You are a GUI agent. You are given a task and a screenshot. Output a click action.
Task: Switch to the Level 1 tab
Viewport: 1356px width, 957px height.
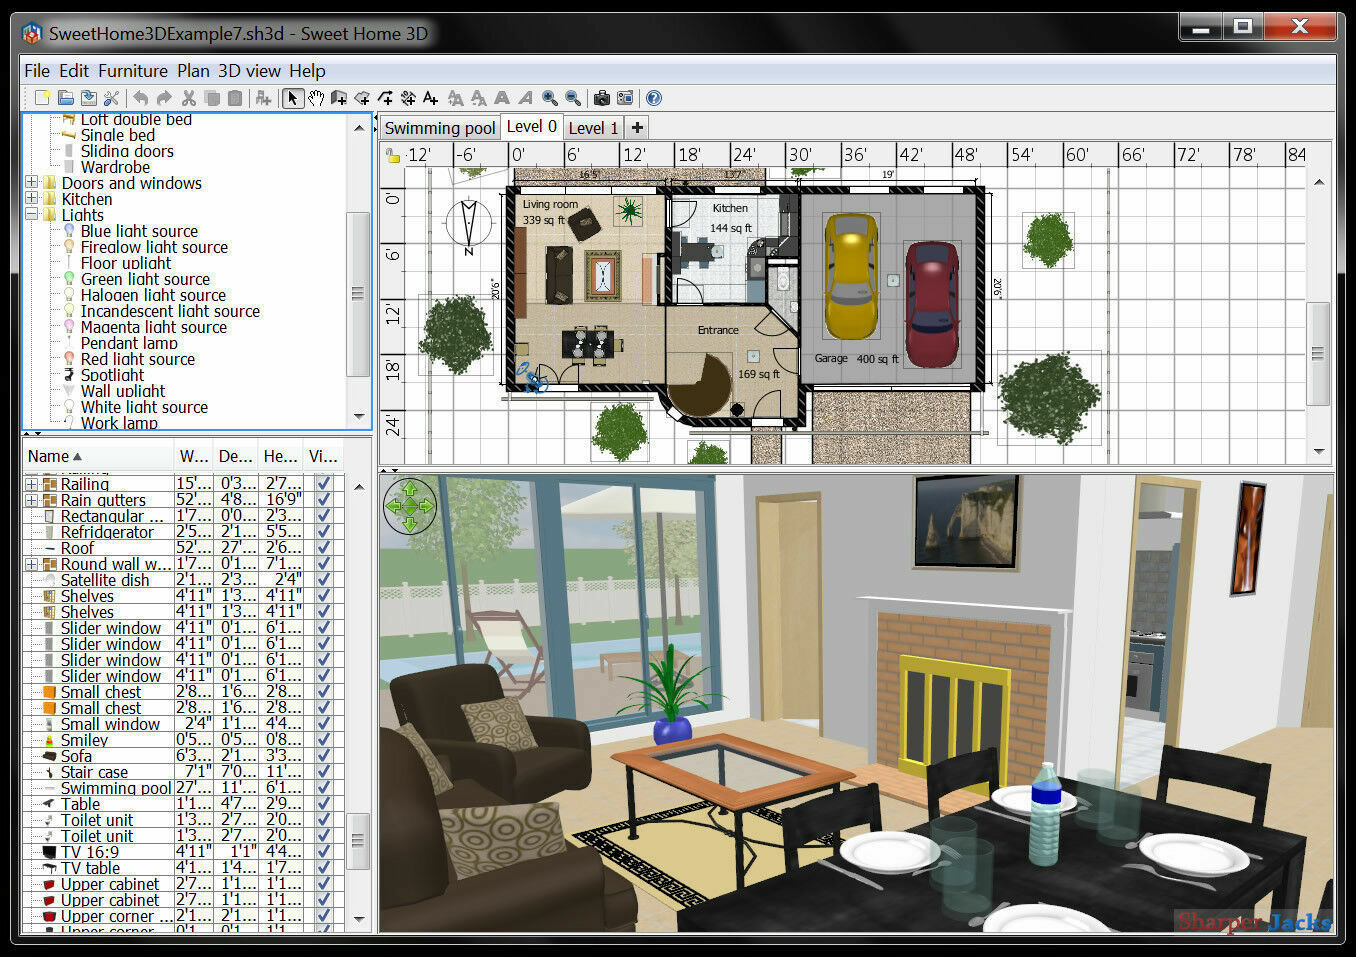click(593, 128)
